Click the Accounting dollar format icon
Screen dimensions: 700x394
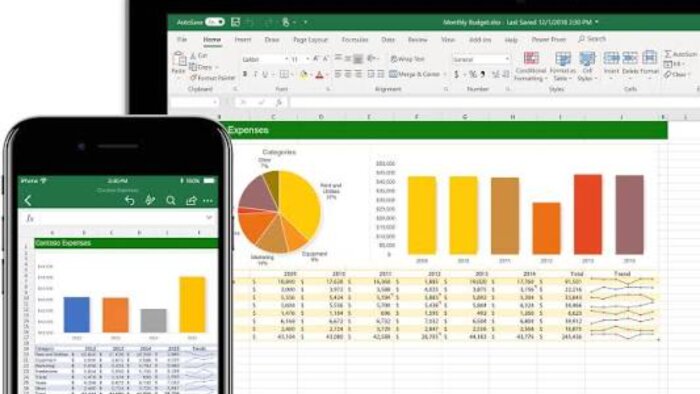[456, 75]
